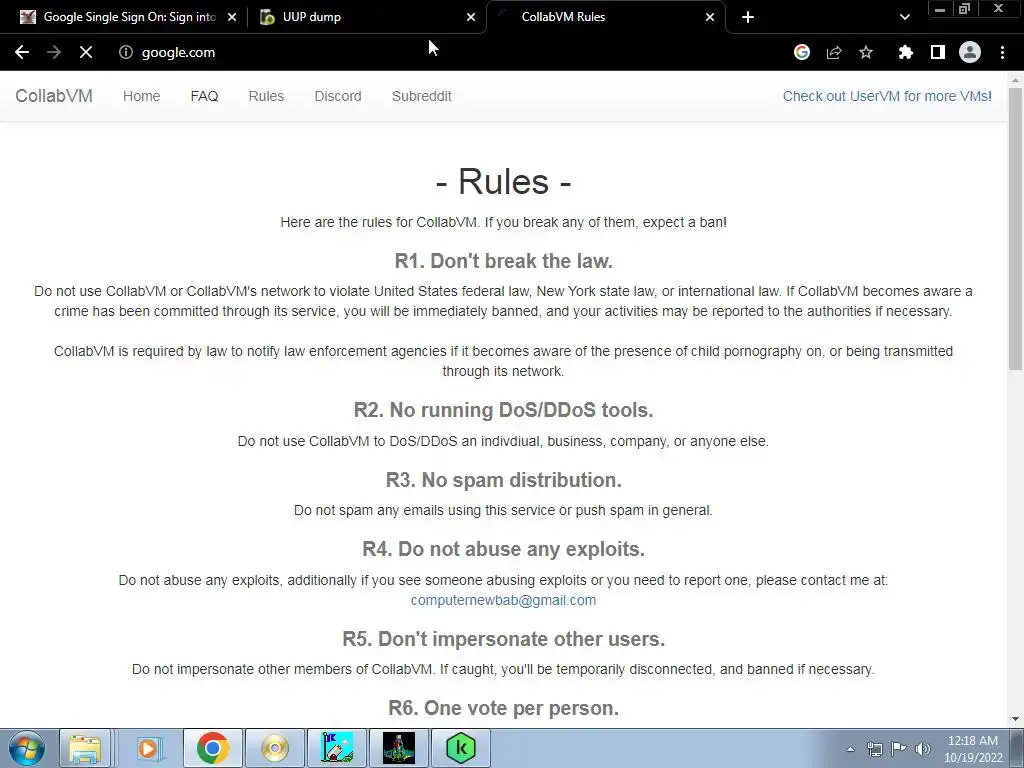Image resolution: width=1024 pixels, height=768 pixels.
Task: Open the dark pixel-art game icon on taskbar
Action: point(399,748)
